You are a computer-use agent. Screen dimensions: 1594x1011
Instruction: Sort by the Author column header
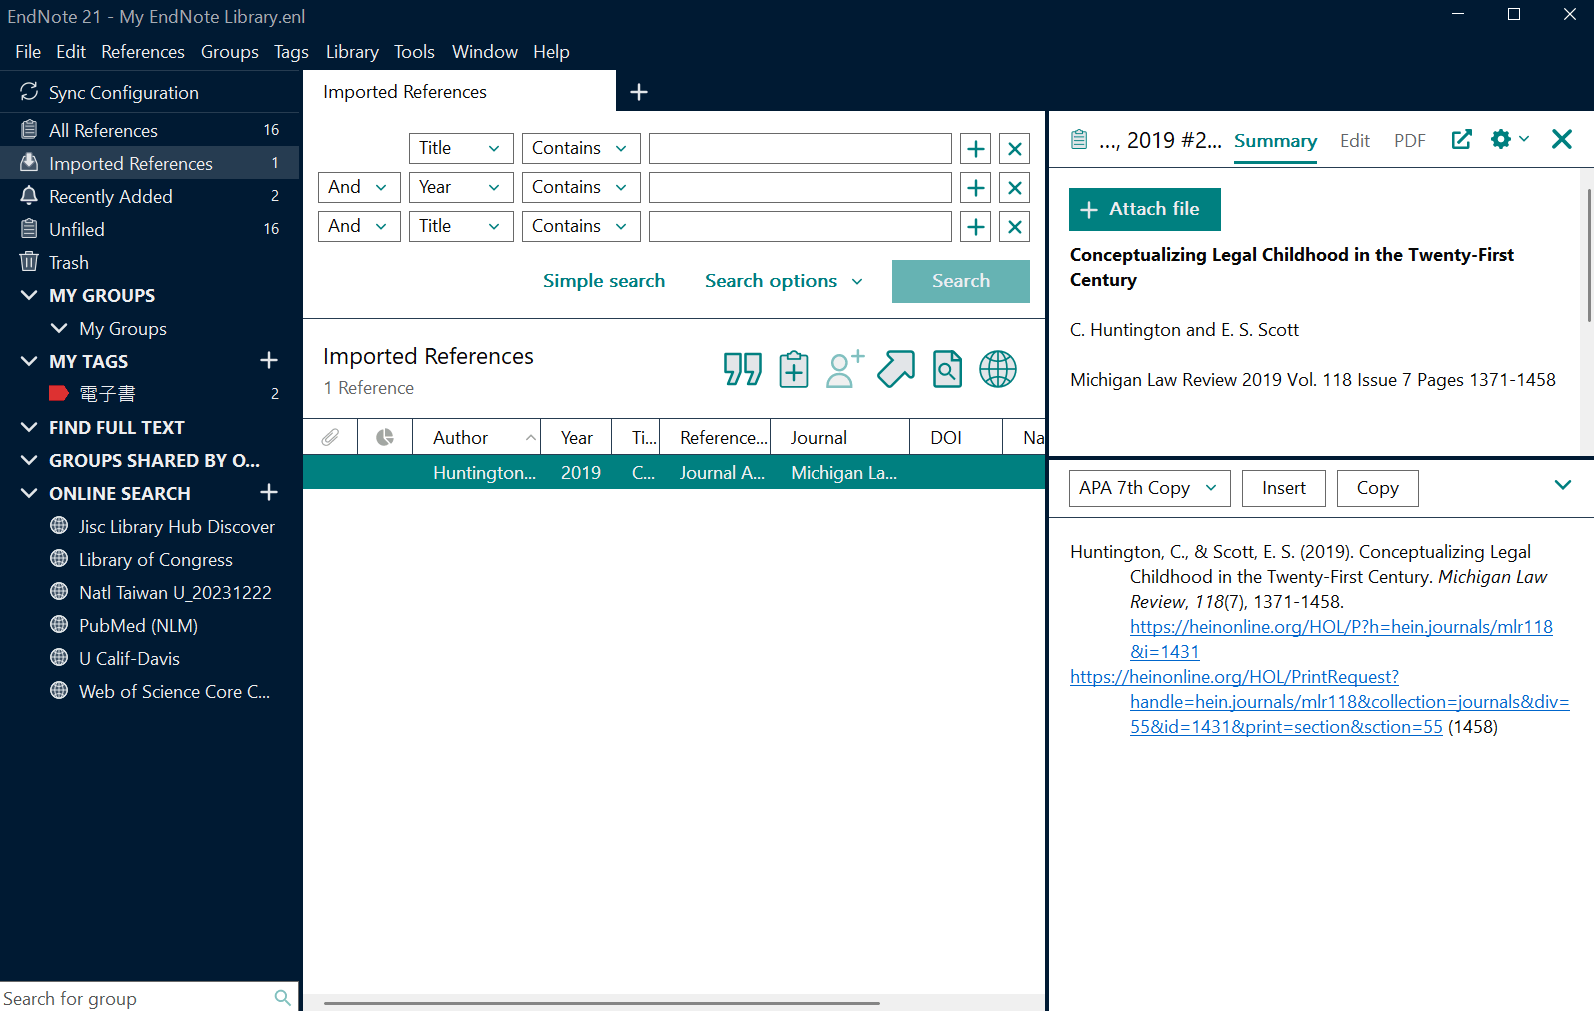coord(476,437)
